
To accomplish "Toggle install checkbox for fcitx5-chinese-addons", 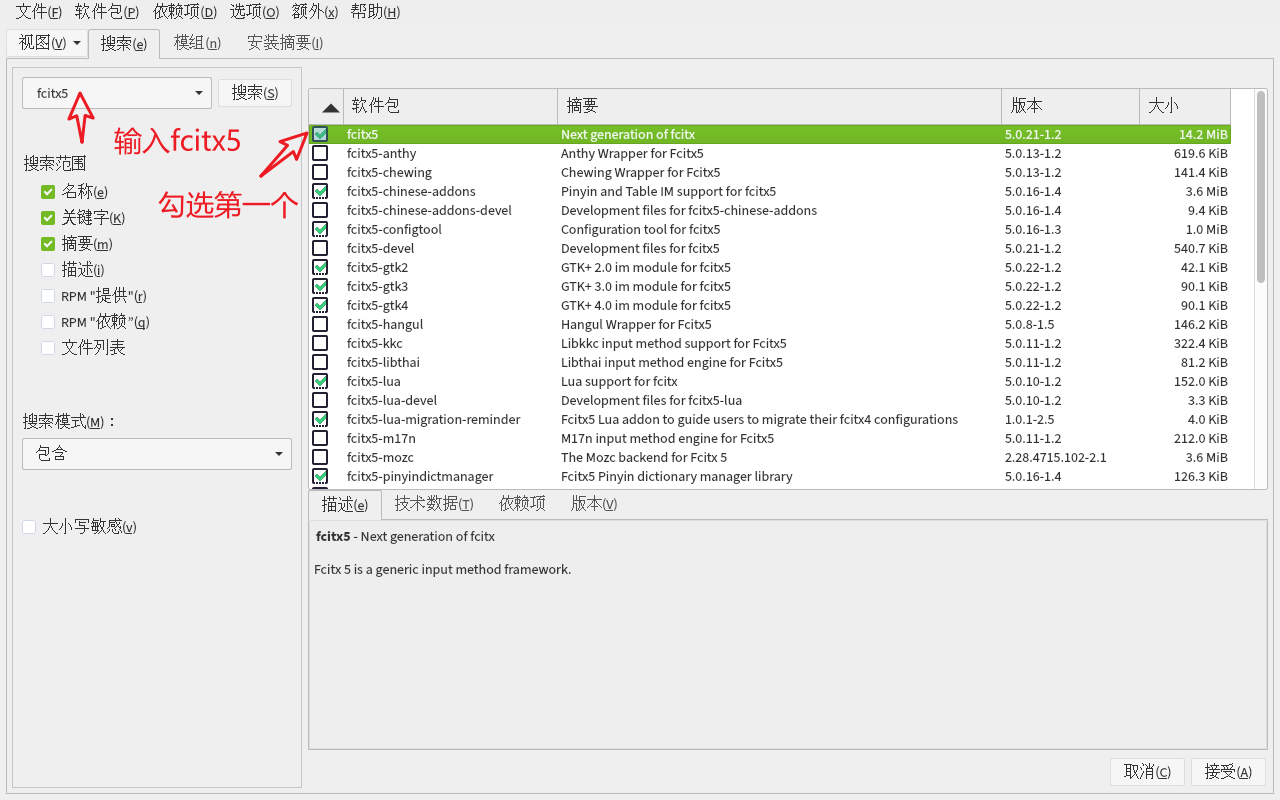I will pyautogui.click(x=320, y=191).
